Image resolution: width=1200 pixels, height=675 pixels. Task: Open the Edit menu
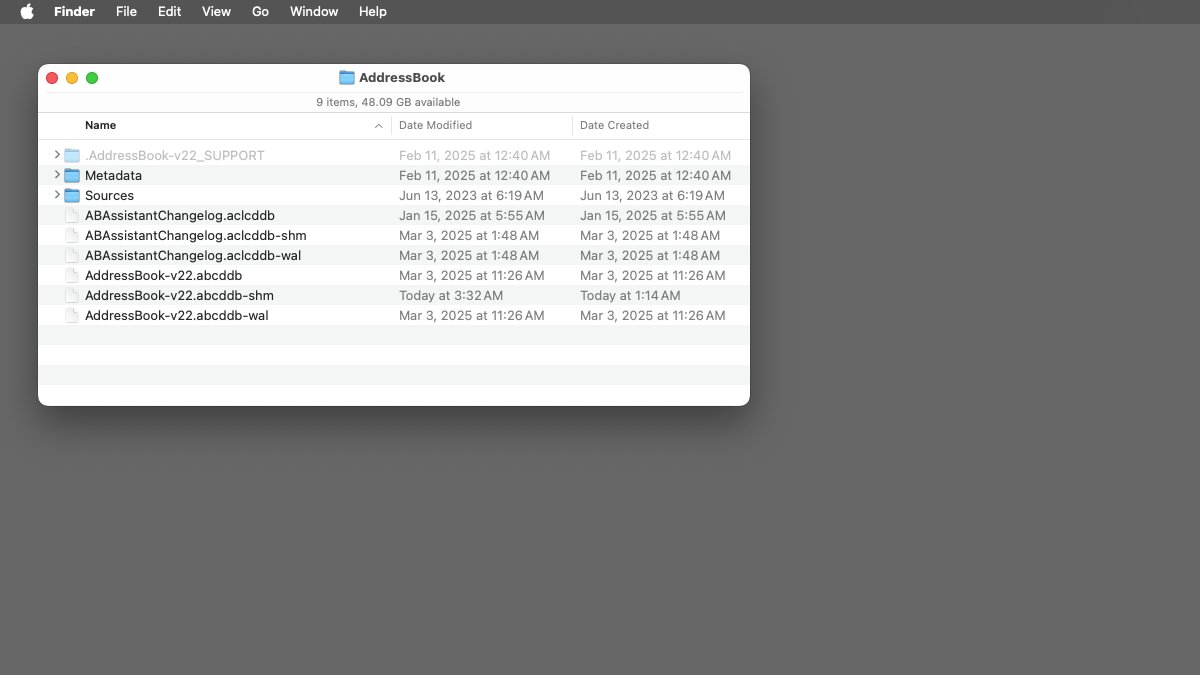169,12
